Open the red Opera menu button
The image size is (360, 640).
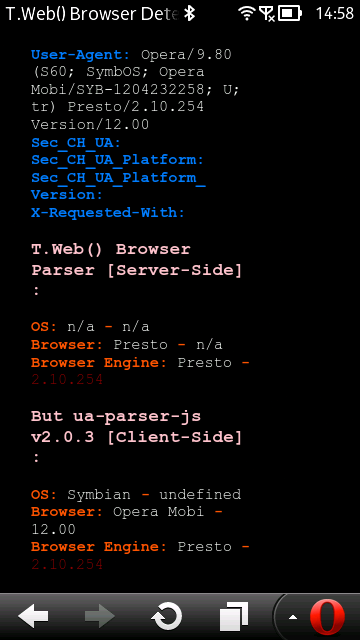pyautogui.click(x=327, y=616)
